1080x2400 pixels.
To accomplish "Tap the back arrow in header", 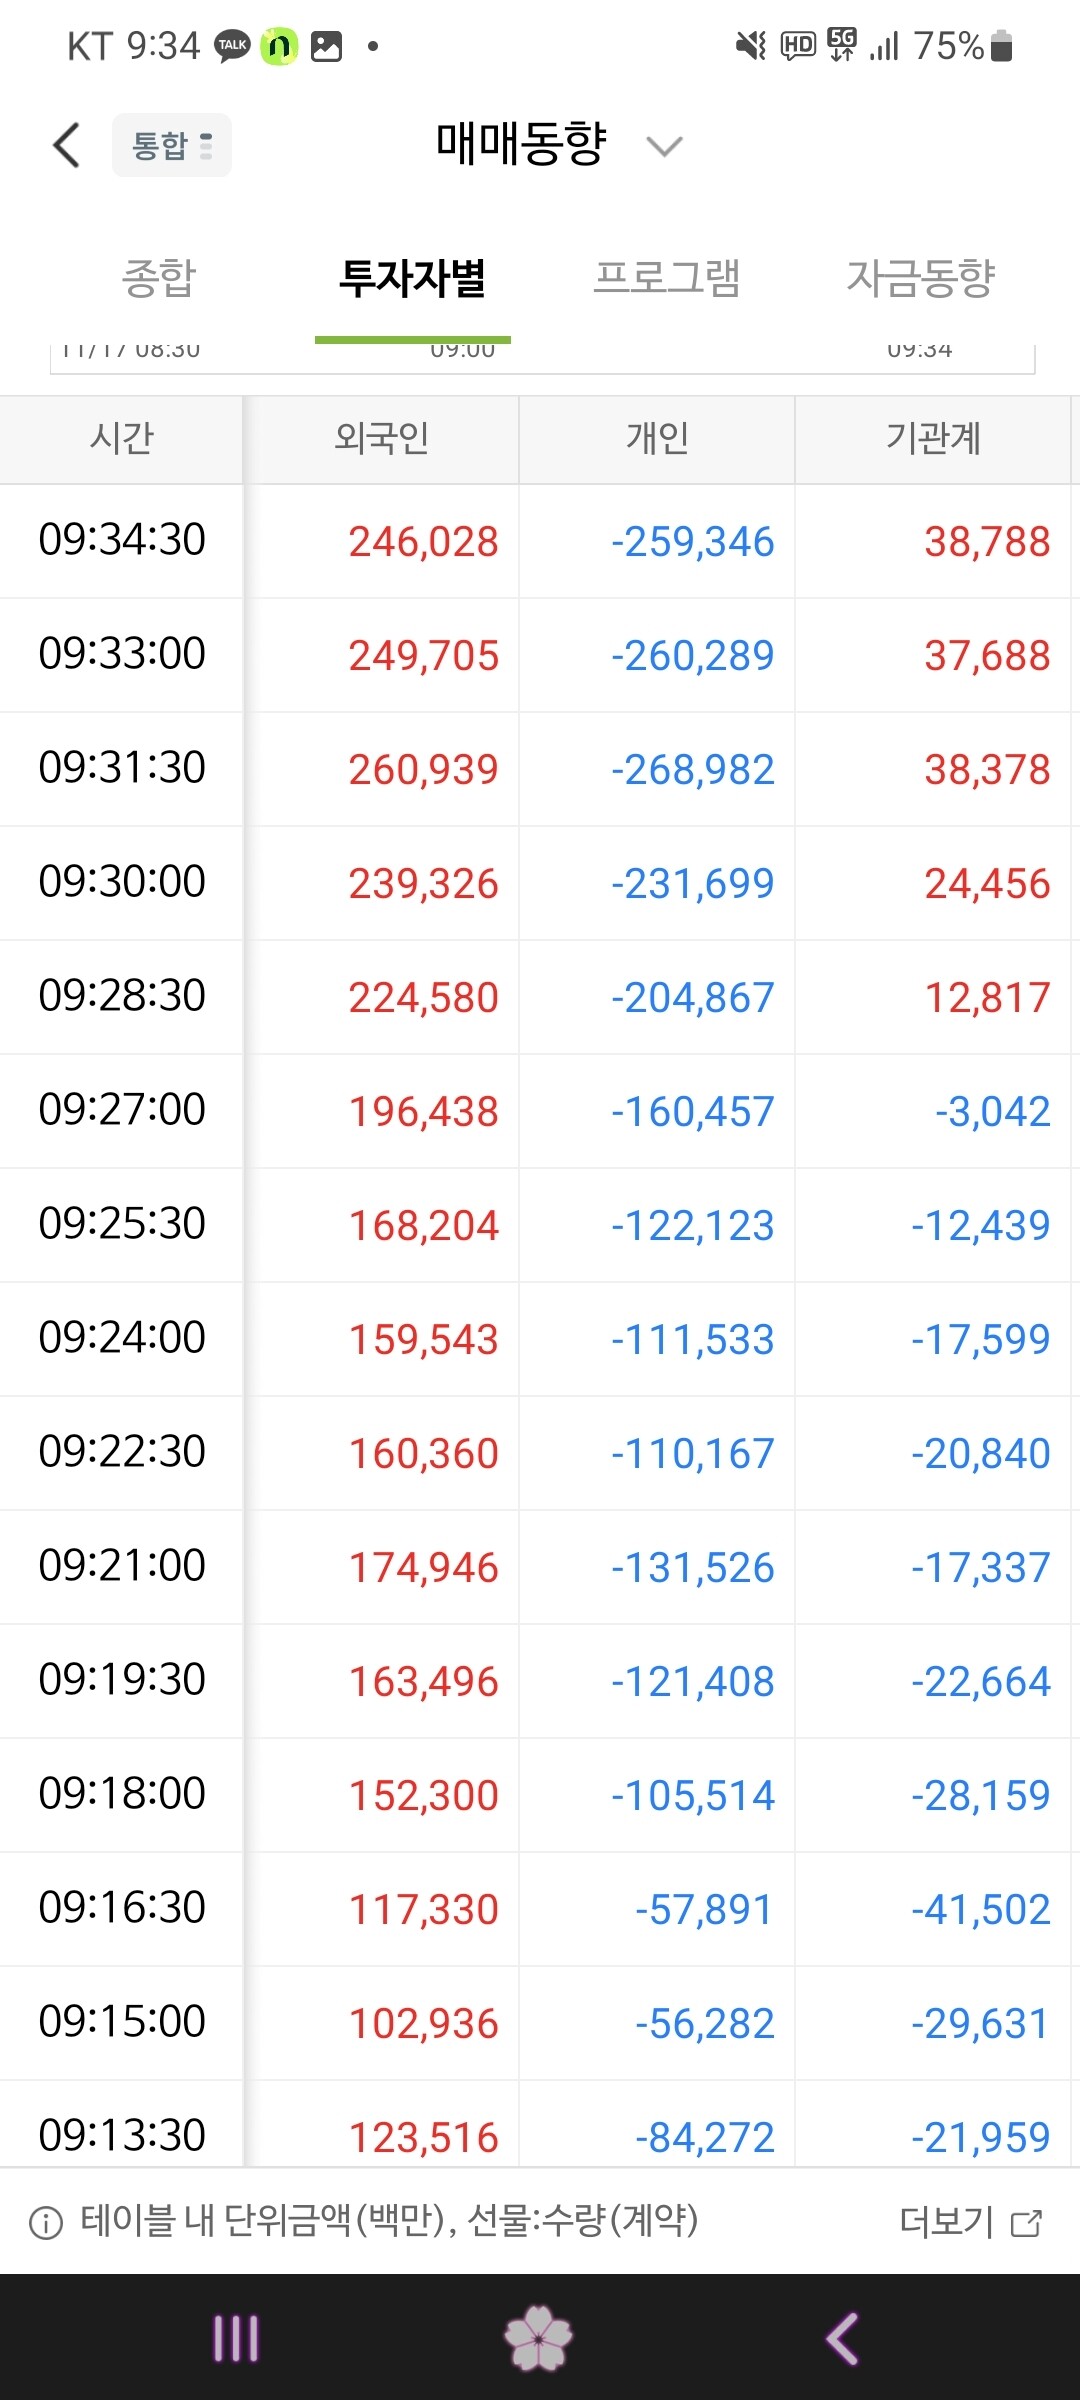I will coord(66,146).
